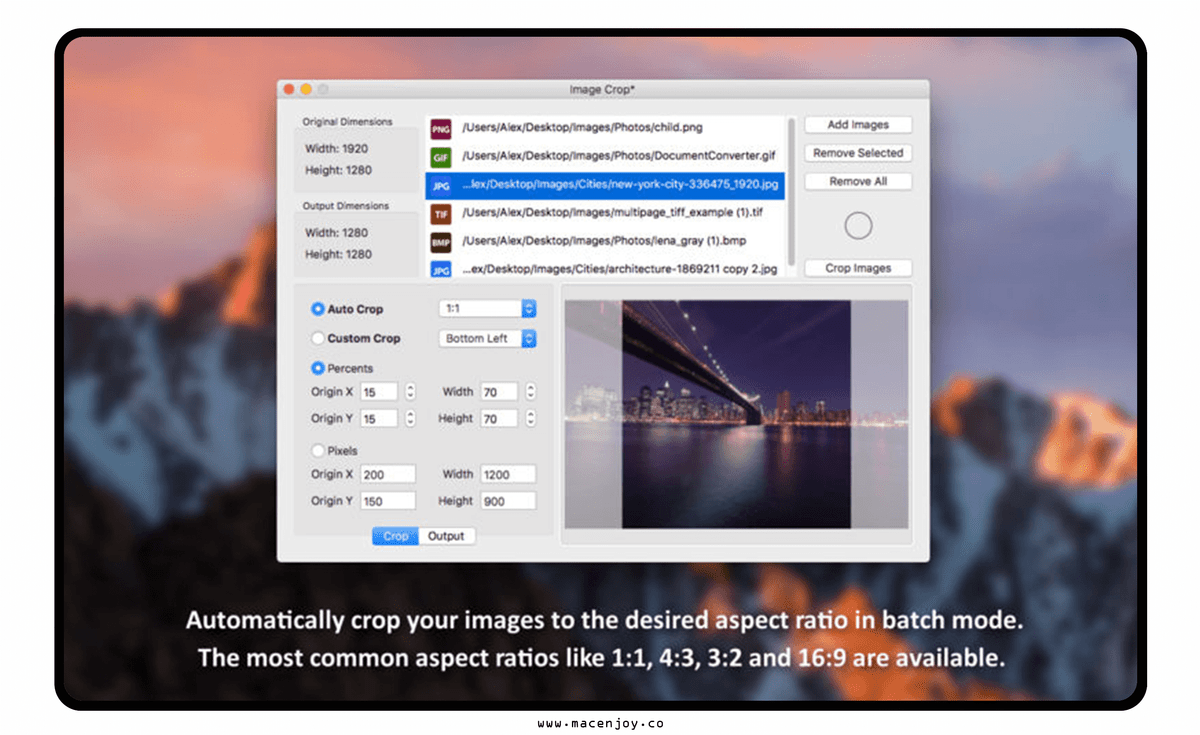Select the multipage_tiff_example (1).tif row
The image size is (1200, 735).
point(606,213)
